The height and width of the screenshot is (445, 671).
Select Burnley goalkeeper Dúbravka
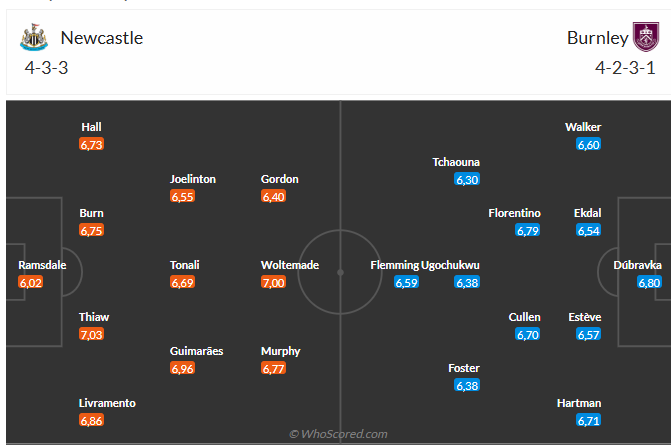[x=637, y=265]
